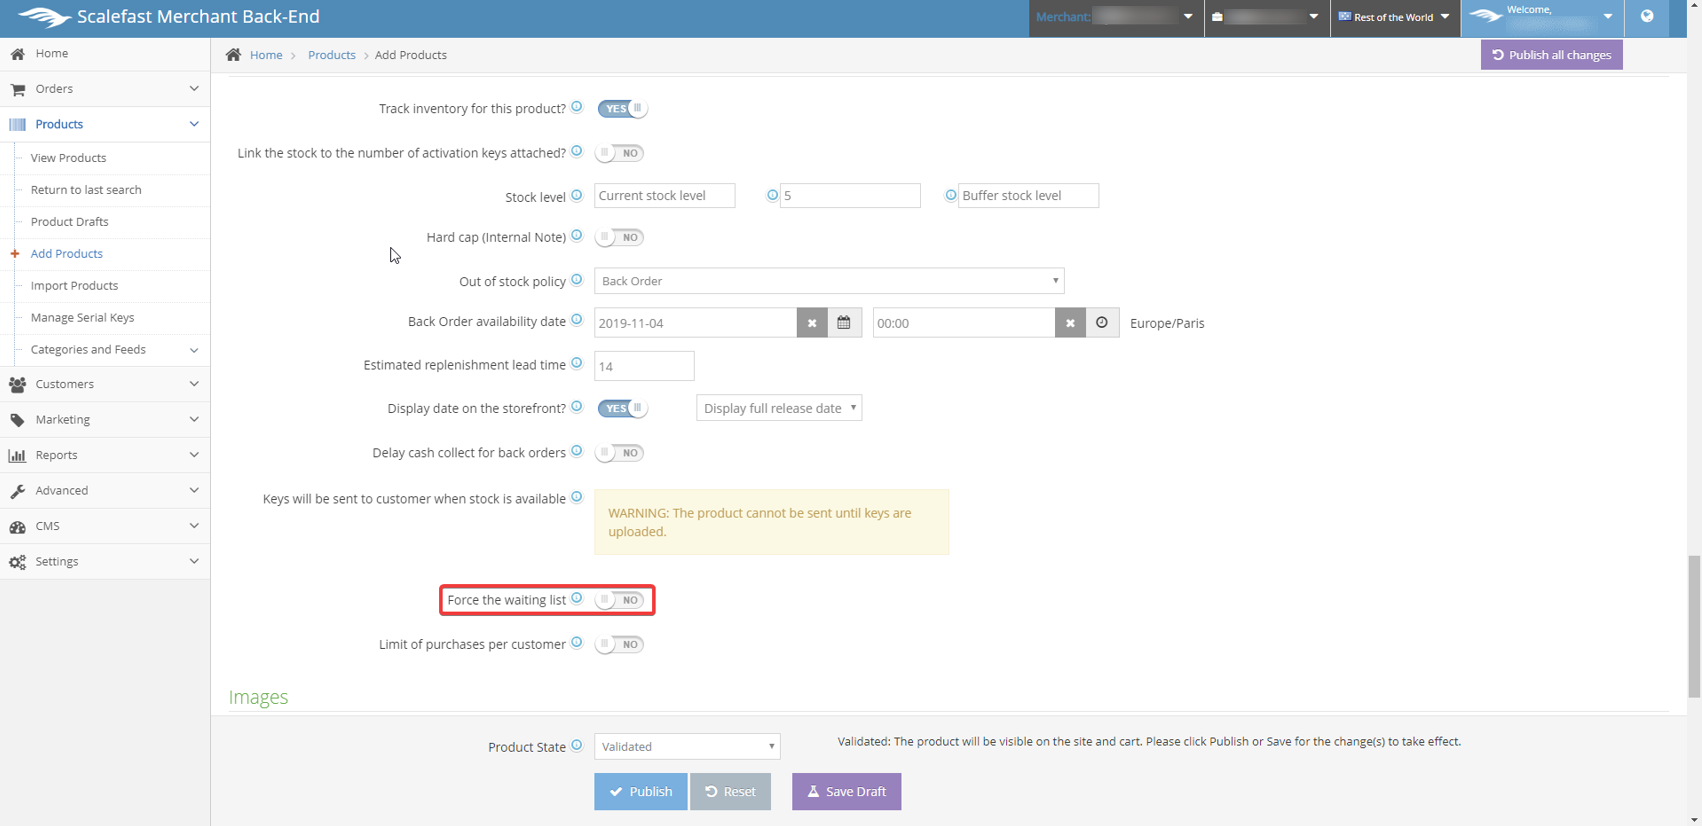Open the calendar picker for Back Order date
Viewport: 1702px width, 826px height.
click(844, 323)
